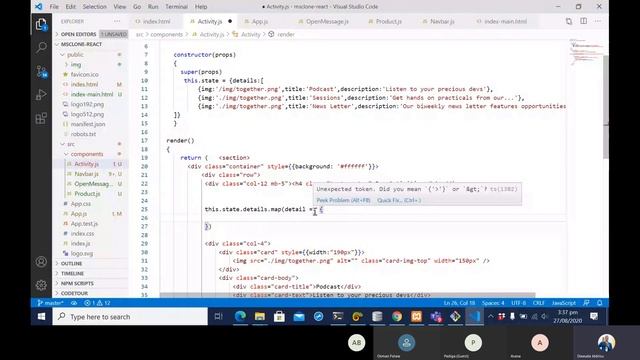Open the Explorer view in activity bar
Viewport: 640px width, 360px height.
coord(41,24)
